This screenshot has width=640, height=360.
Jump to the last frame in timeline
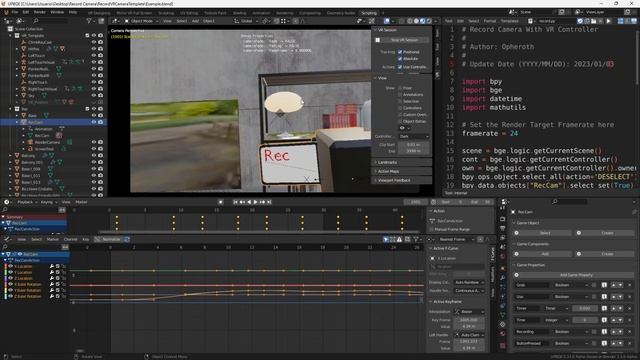click(x=269, y=202)
